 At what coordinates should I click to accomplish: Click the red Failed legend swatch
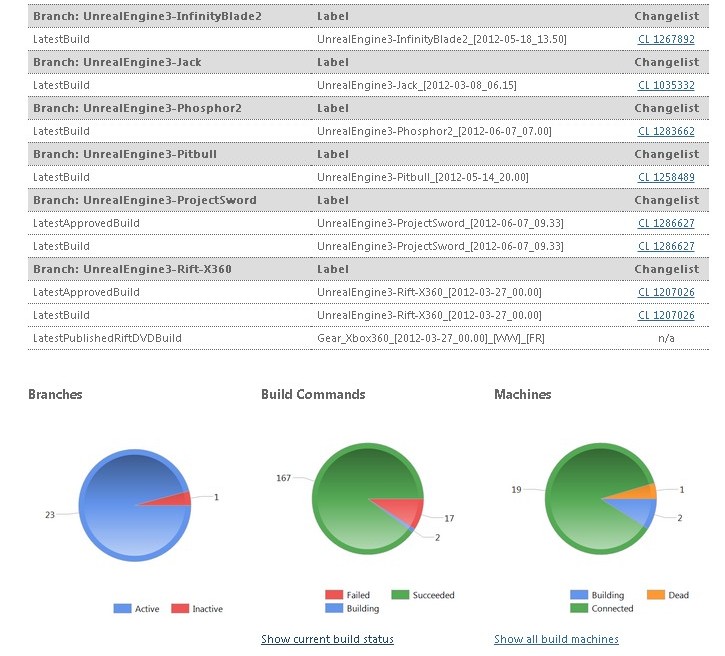(x=334, y=595)
